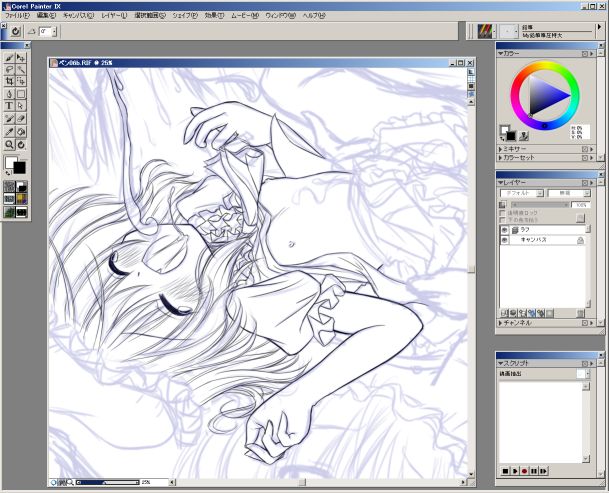The height and width of the screenshot is (493, 609).
Task: Select the Text tool
Action: pyautogui.click(x=10, y=105)
